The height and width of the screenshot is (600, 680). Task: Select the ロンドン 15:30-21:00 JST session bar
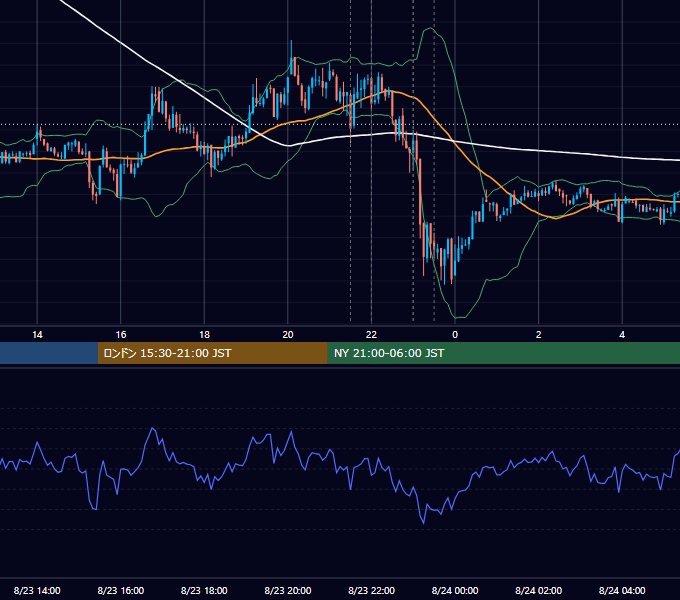click(212, 353)
